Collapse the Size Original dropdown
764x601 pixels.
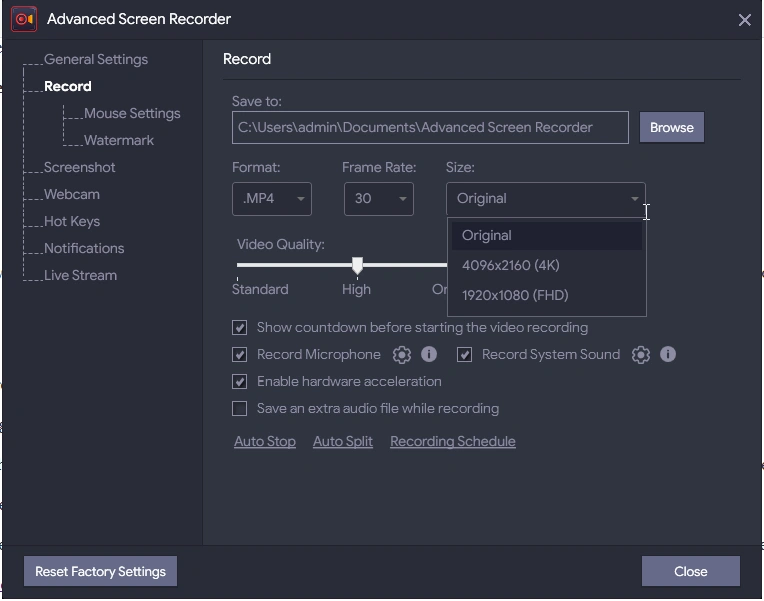click(x=546, y=199)
